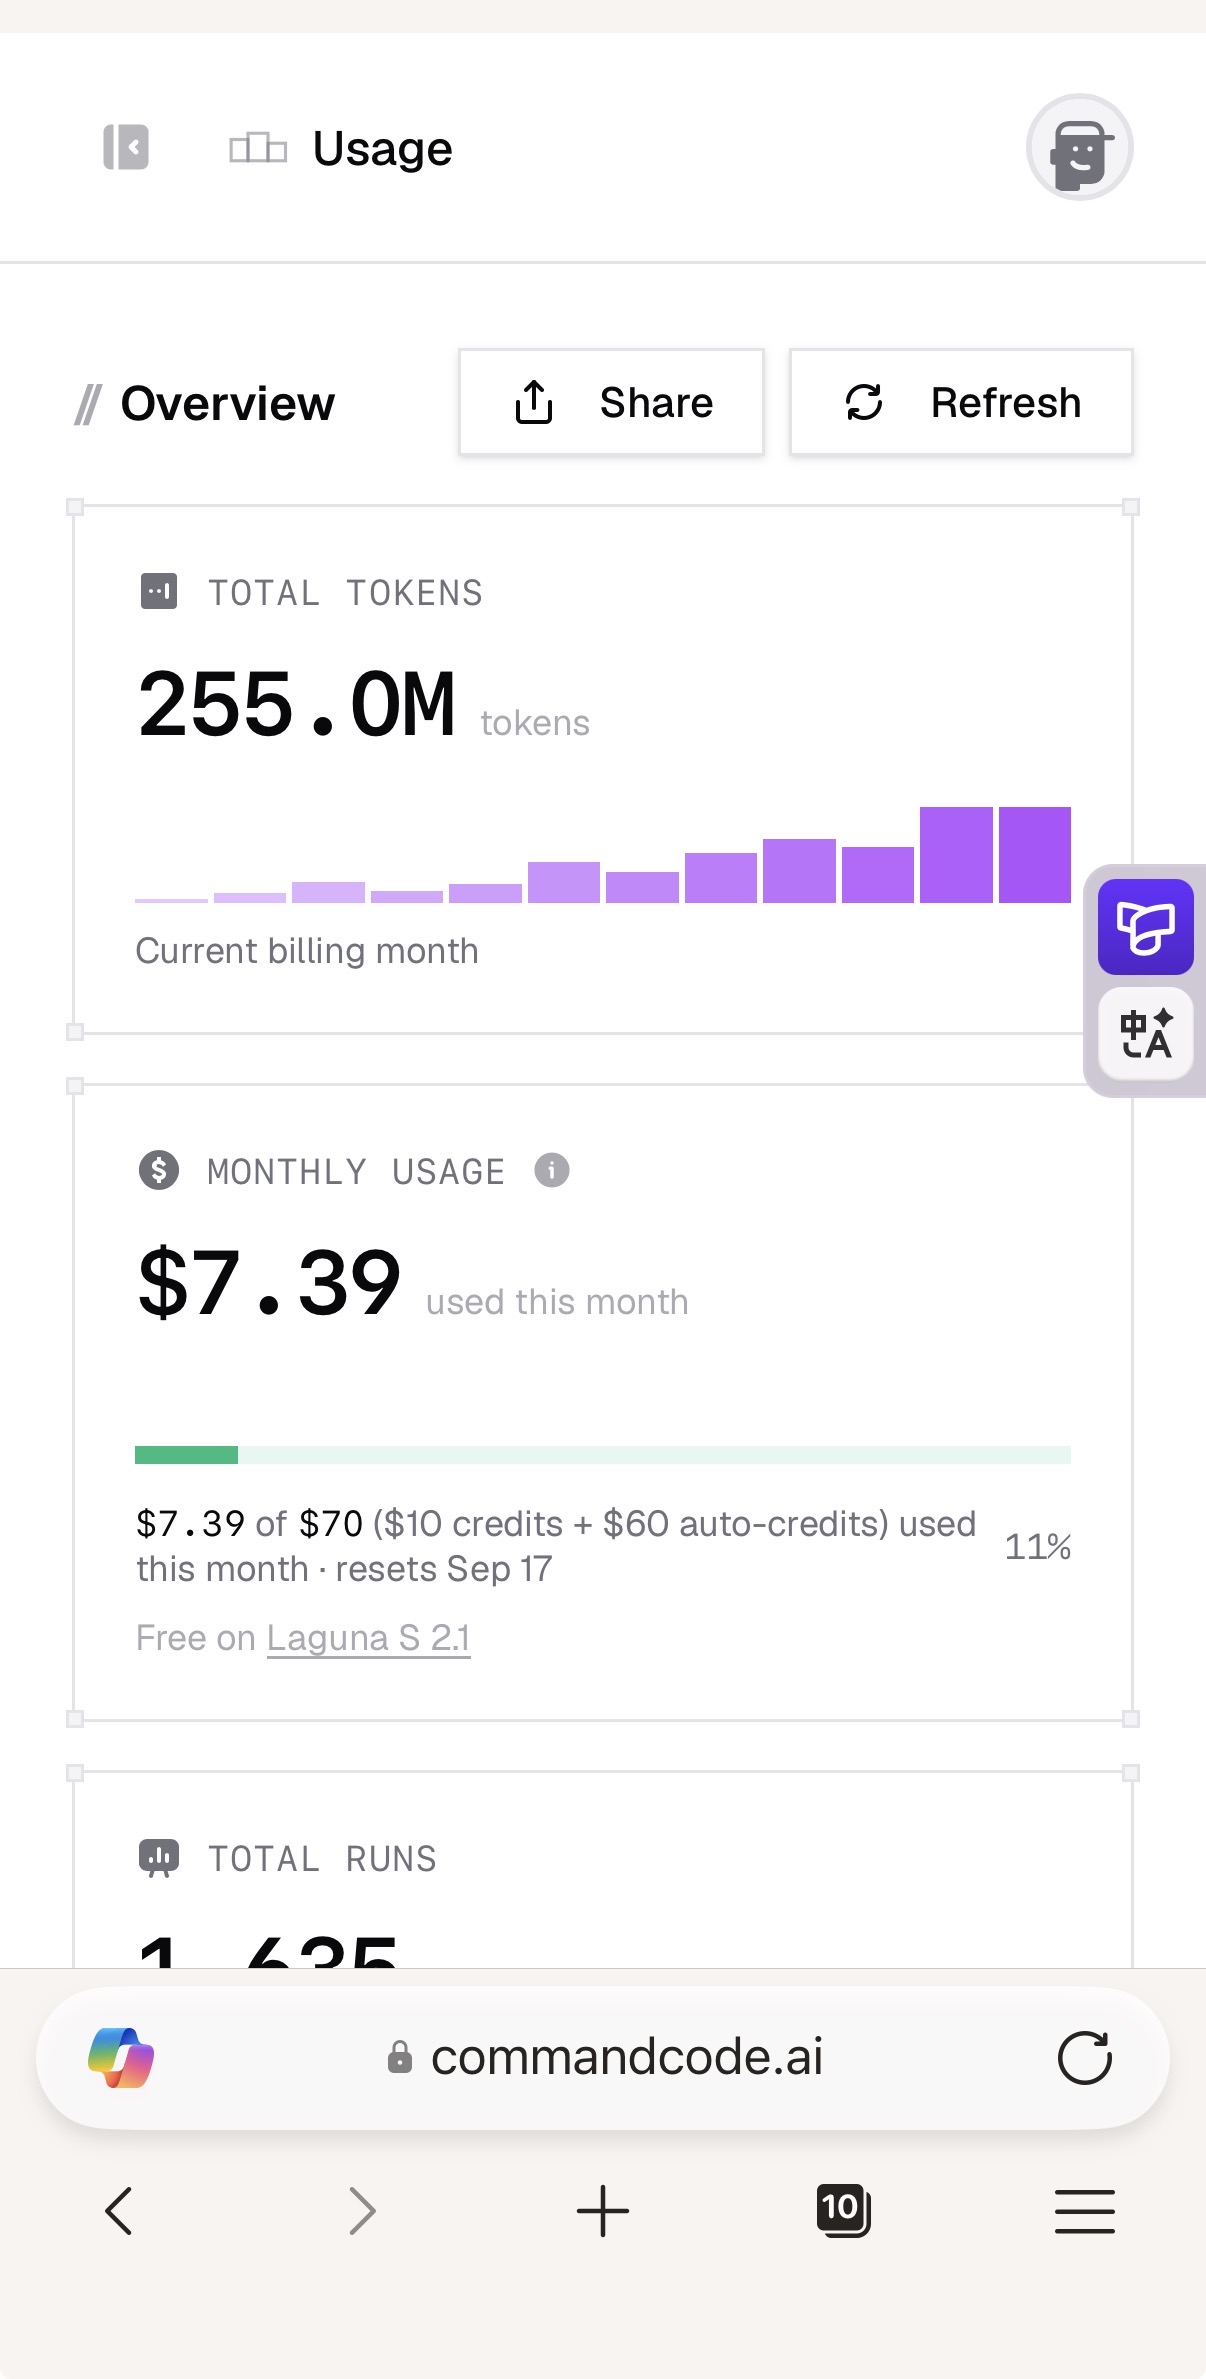Click the Total Tokens card icon
The width and height of the screenshot is (1206, 2379).
(x=159, y=591)
